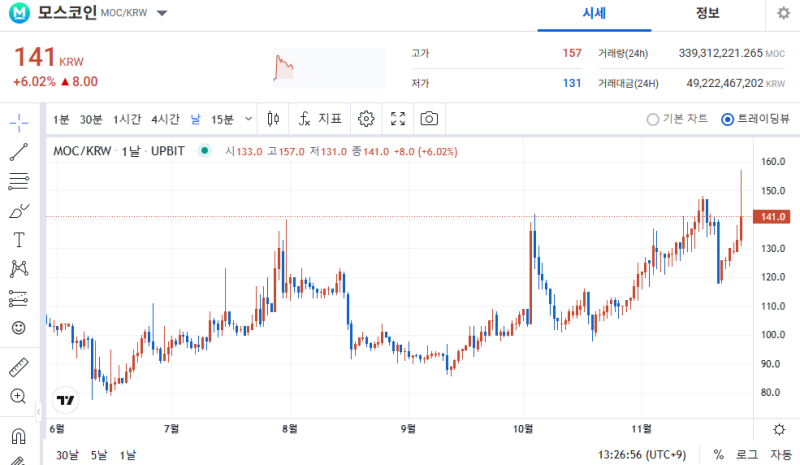Click the 10월 label on time axis
Viewport: 800px width, 465px height.
pos(523,429)
